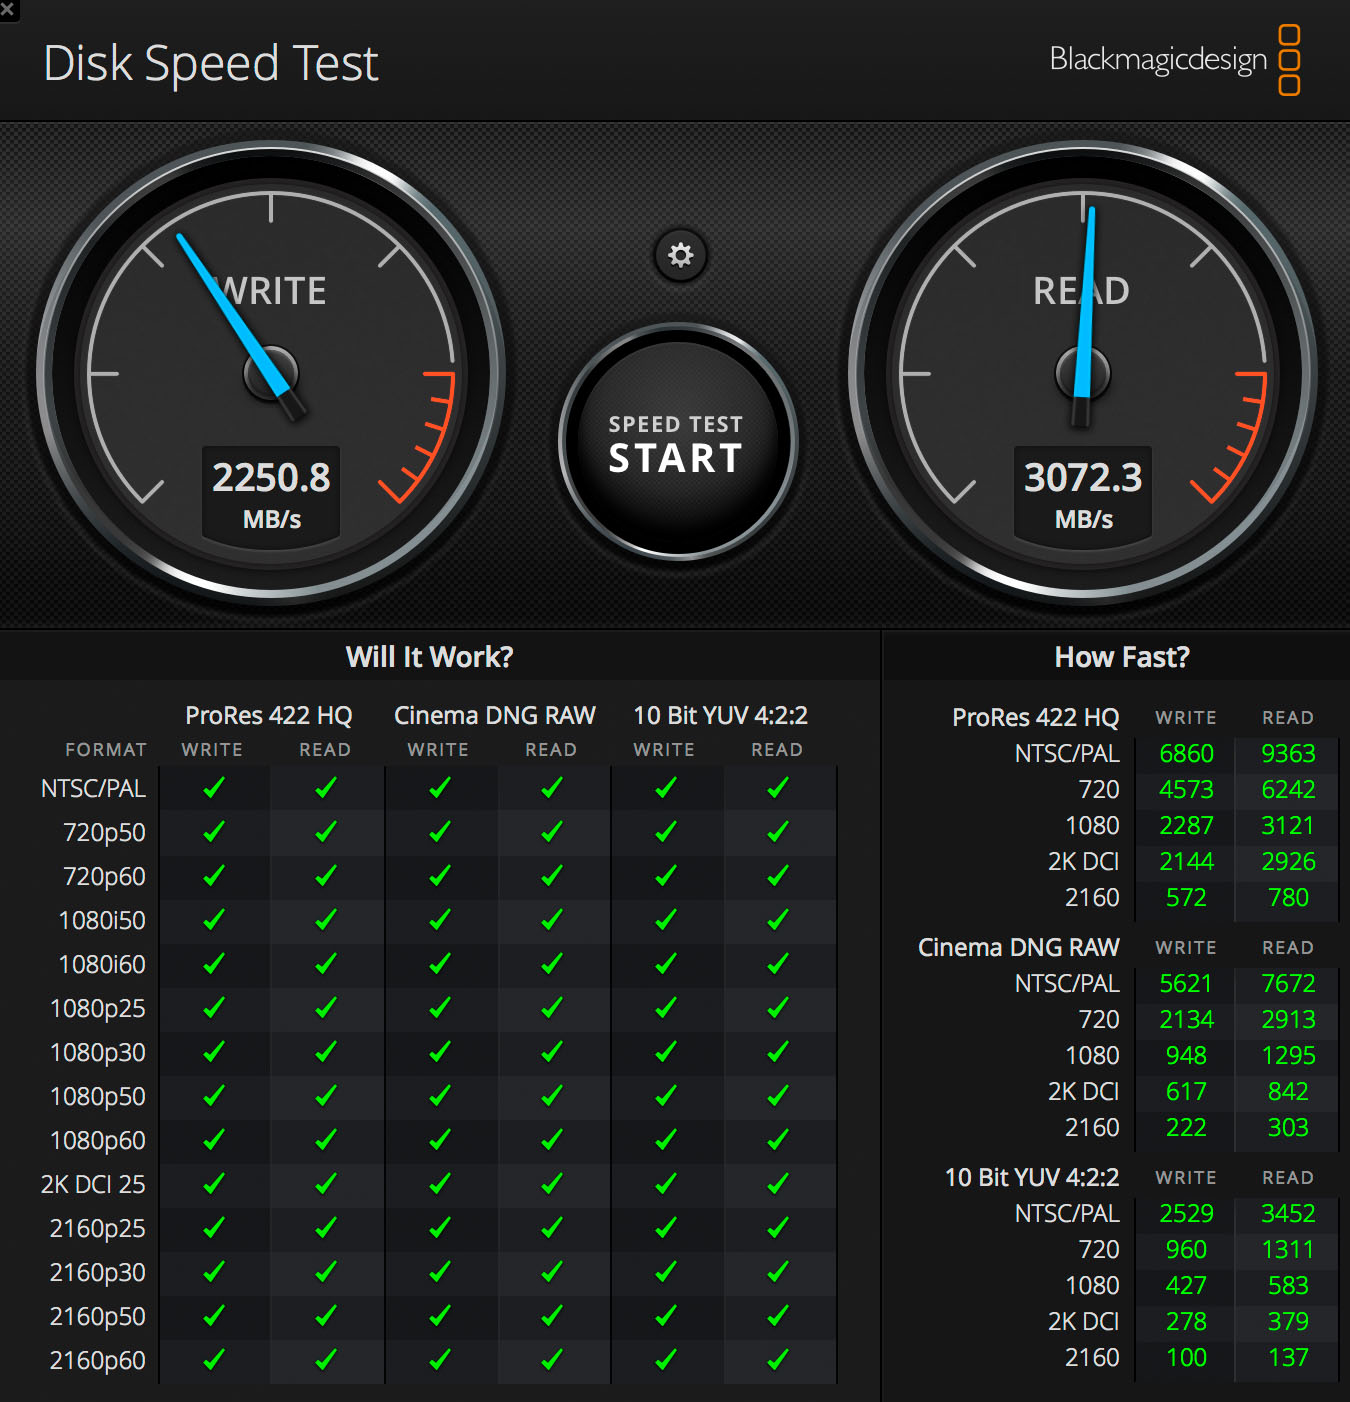The height and width of the screenshot is (1402, 1350).
Task: Click 1080p50 Cinema DNG RAW write checkmark
Action: coord(439,1096)
